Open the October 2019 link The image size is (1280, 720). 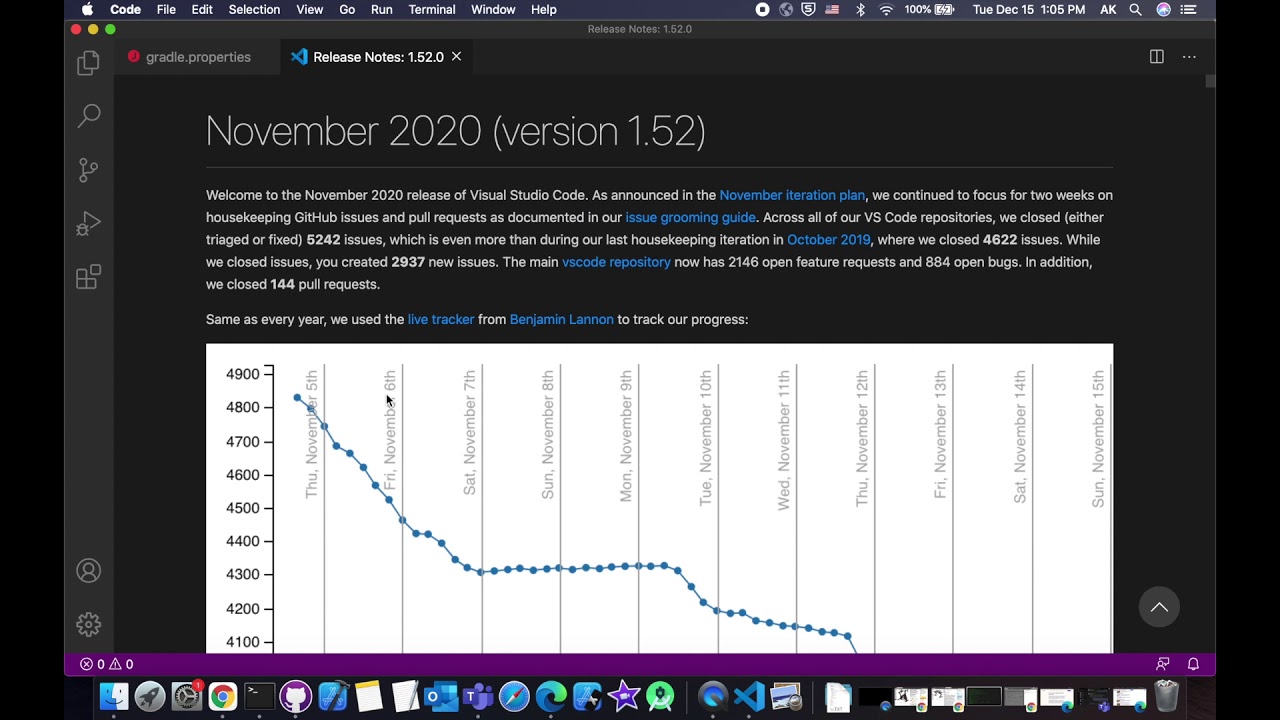(828, 240)
